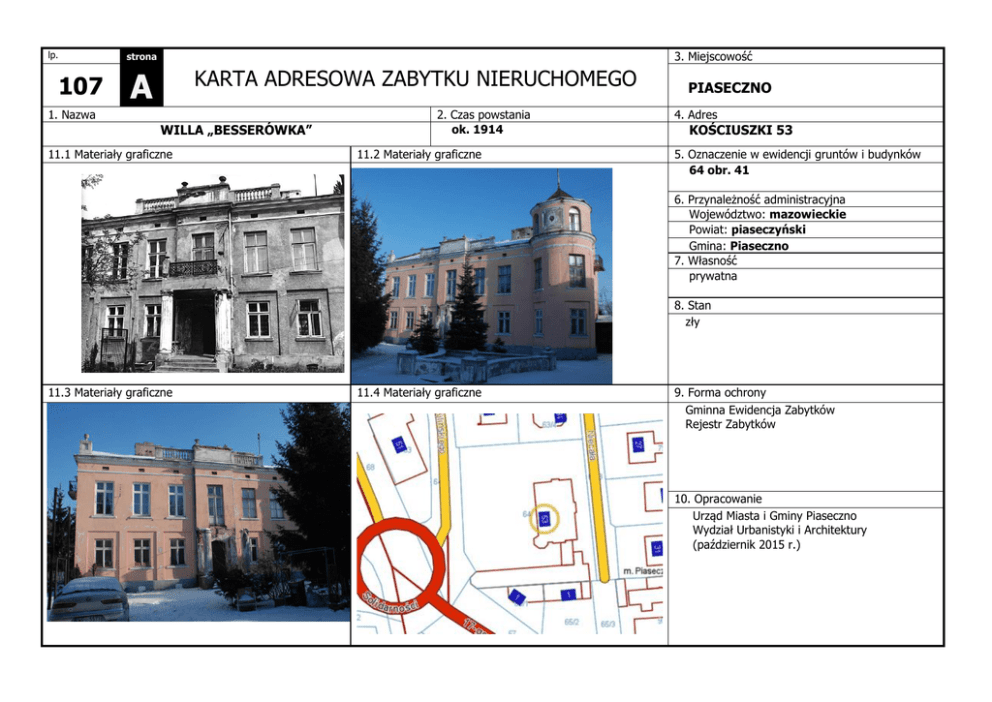The image size is (992, 702).
Task: Click the title 'KARTA ADRESOWA ZABYTKU NIERUCHOMEGO'
Action: (x=415, y=79)
